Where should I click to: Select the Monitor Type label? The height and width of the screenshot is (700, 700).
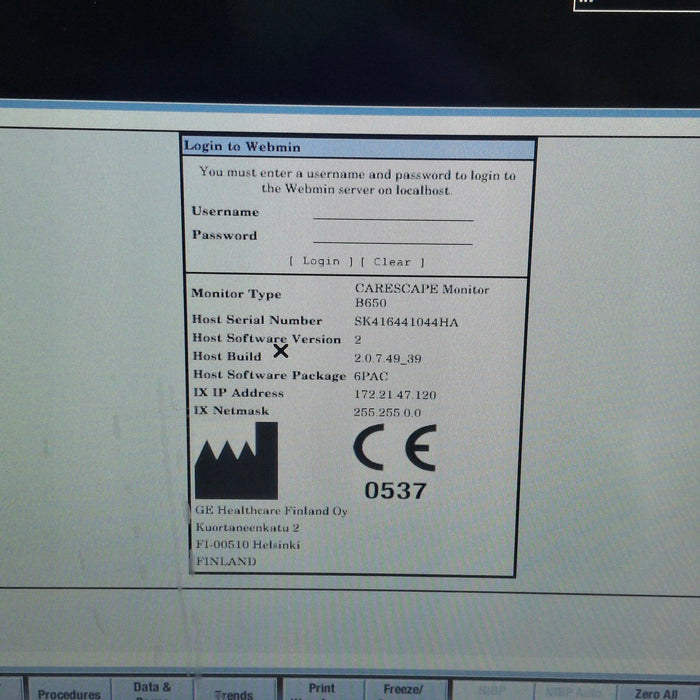click(x=236, y=294)
